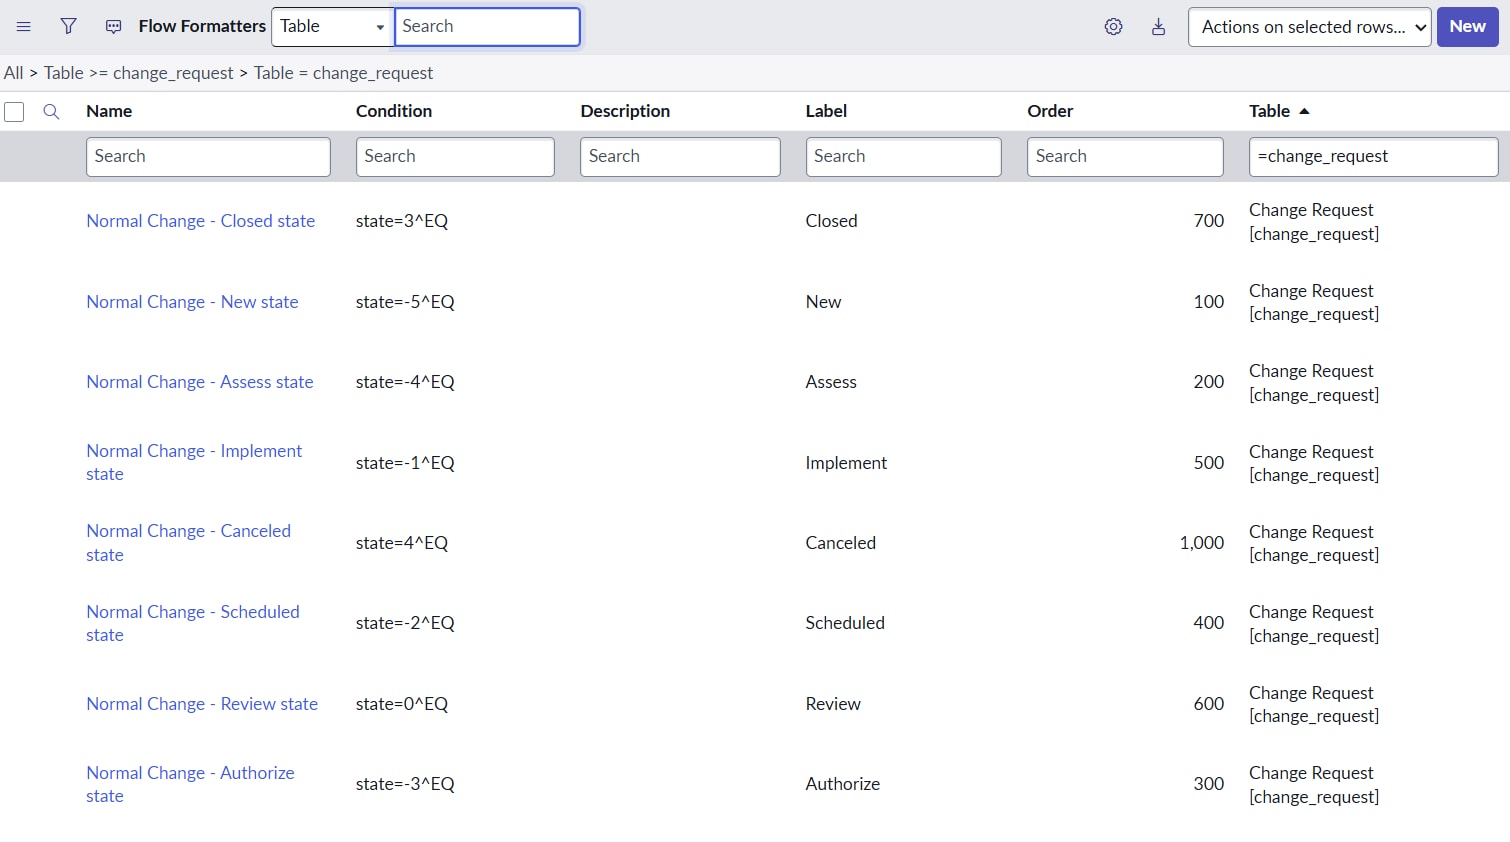The image size is (1510, 842).
Task: Open Normal Change - Review state link
Action: (x=202, y=704)
